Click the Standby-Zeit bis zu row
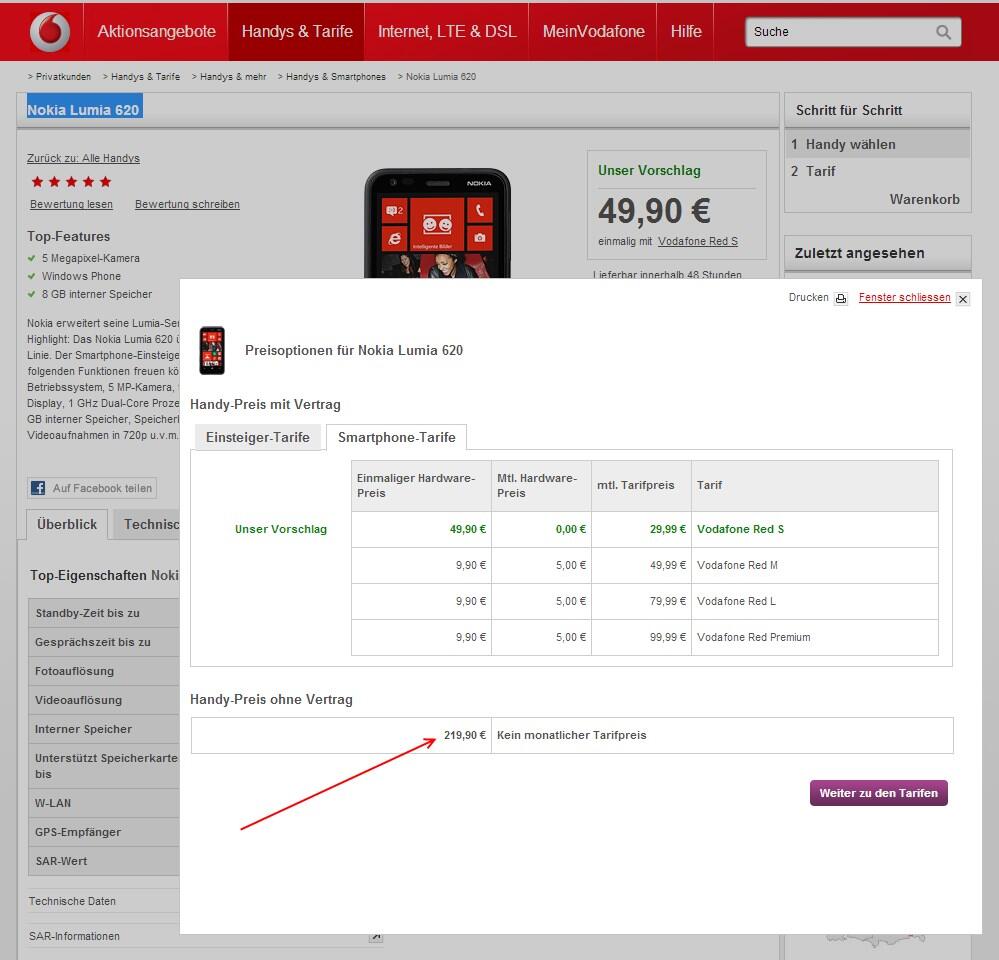 (104, 613)
